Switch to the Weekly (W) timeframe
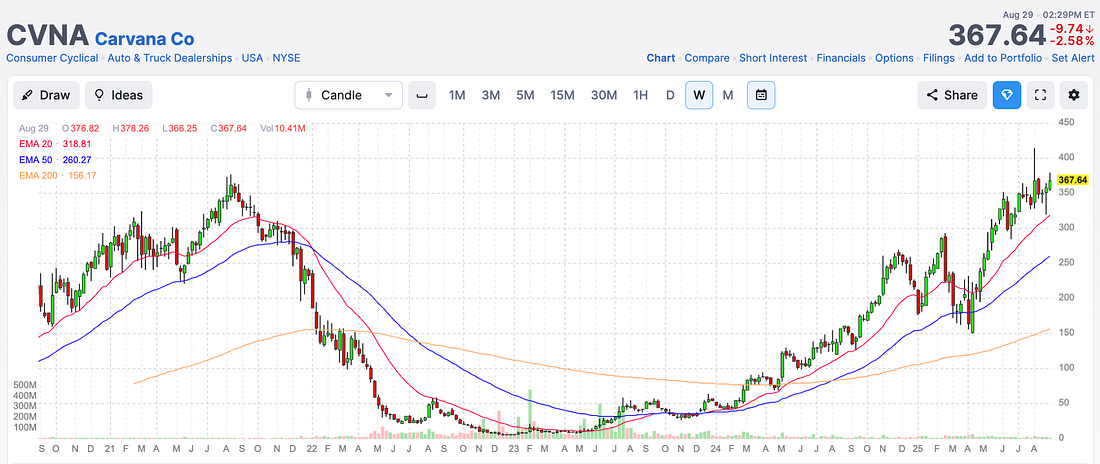The height and width of the screenshot is (464, 1100). 699,95
